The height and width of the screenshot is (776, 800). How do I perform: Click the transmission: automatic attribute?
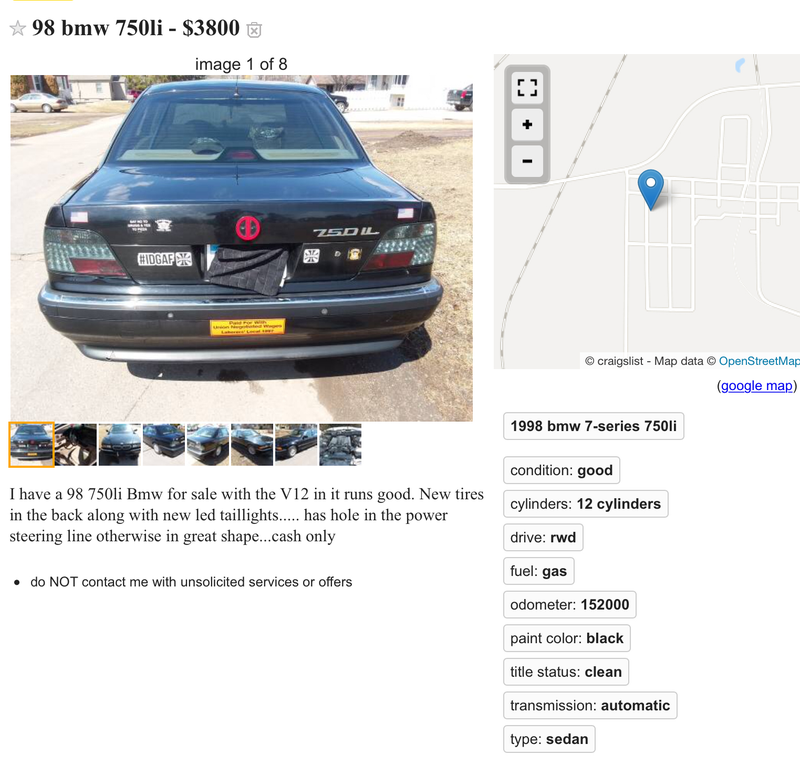590,706
